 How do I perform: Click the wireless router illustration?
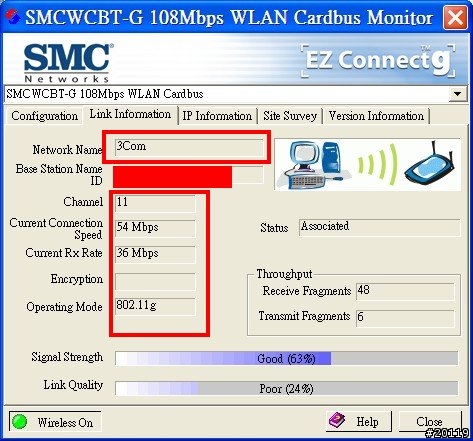click(x=429, y=163)
